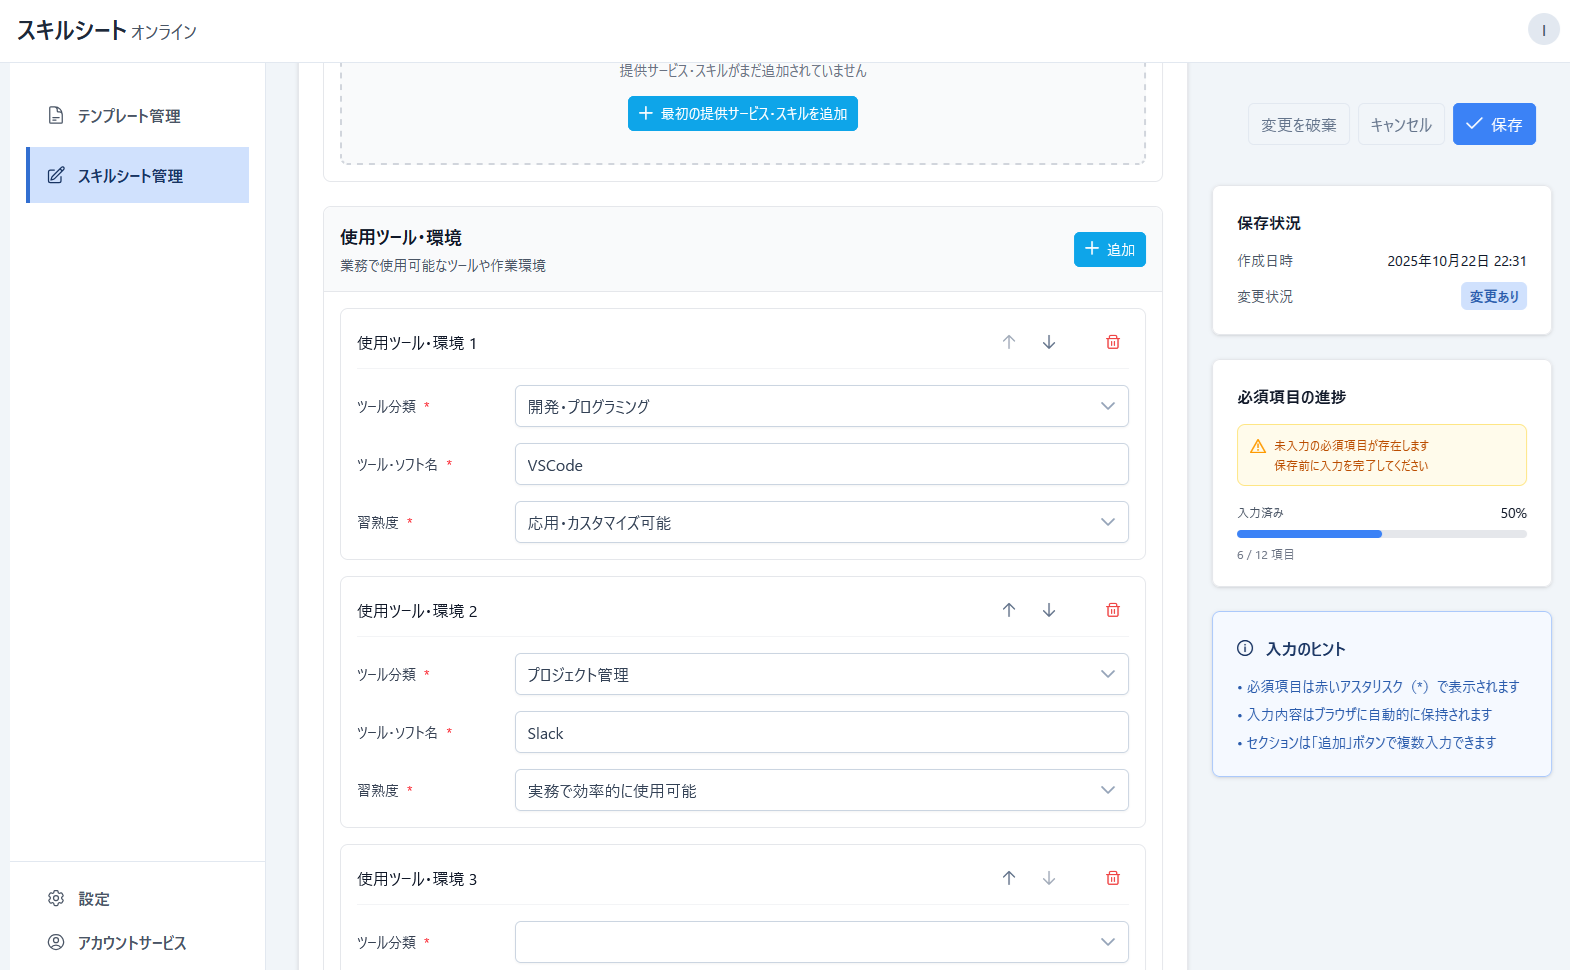Expand 習熟度 dropdown showing 実務で効率的に使用可能
The height and width of the screenshot is (970, 1570).
coord(821,790)
